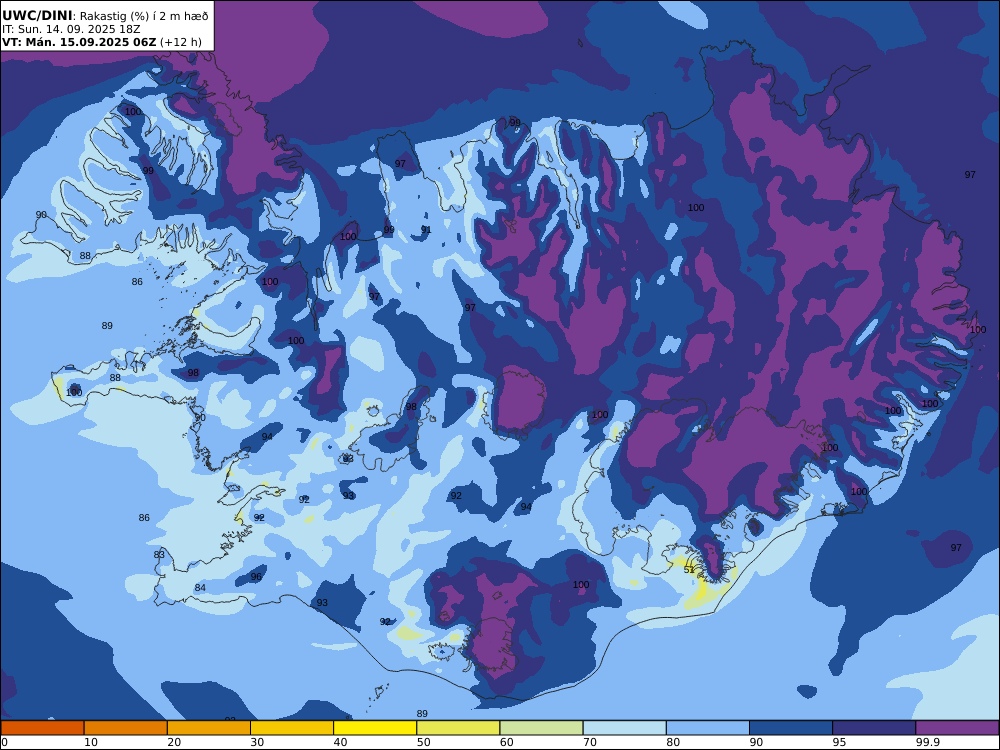This screenshot has width=1000, height=750.
Task: Click the pale blue 70–80 legend swatch
Action: pyautogui.click(x=624, y=728)
